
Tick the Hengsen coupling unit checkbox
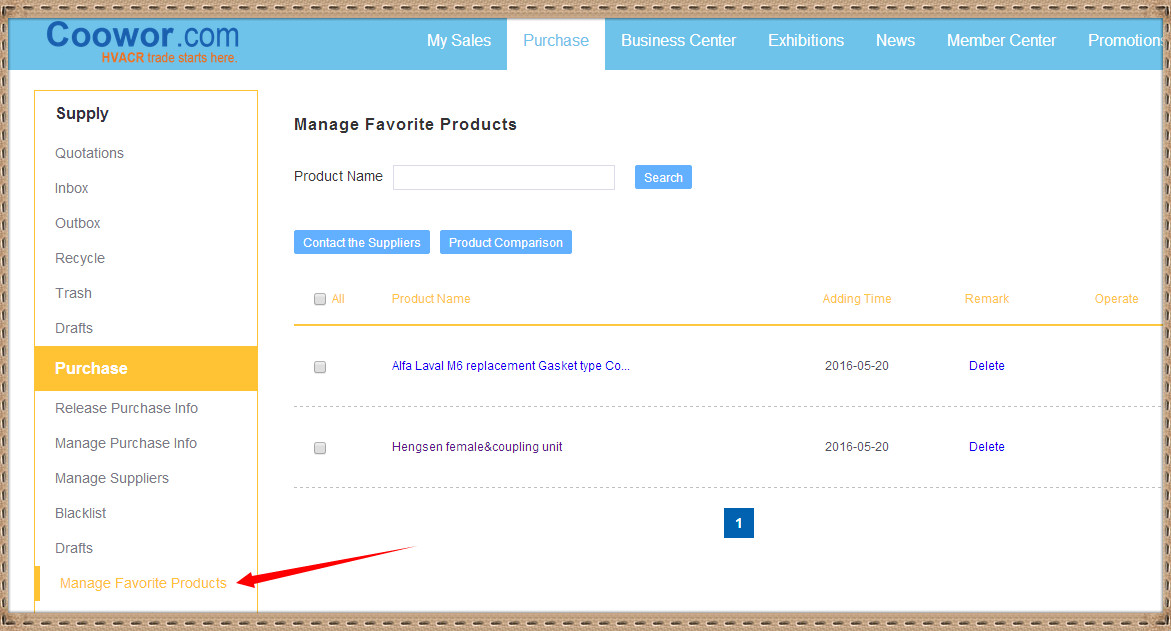click(x=320, y=448)
